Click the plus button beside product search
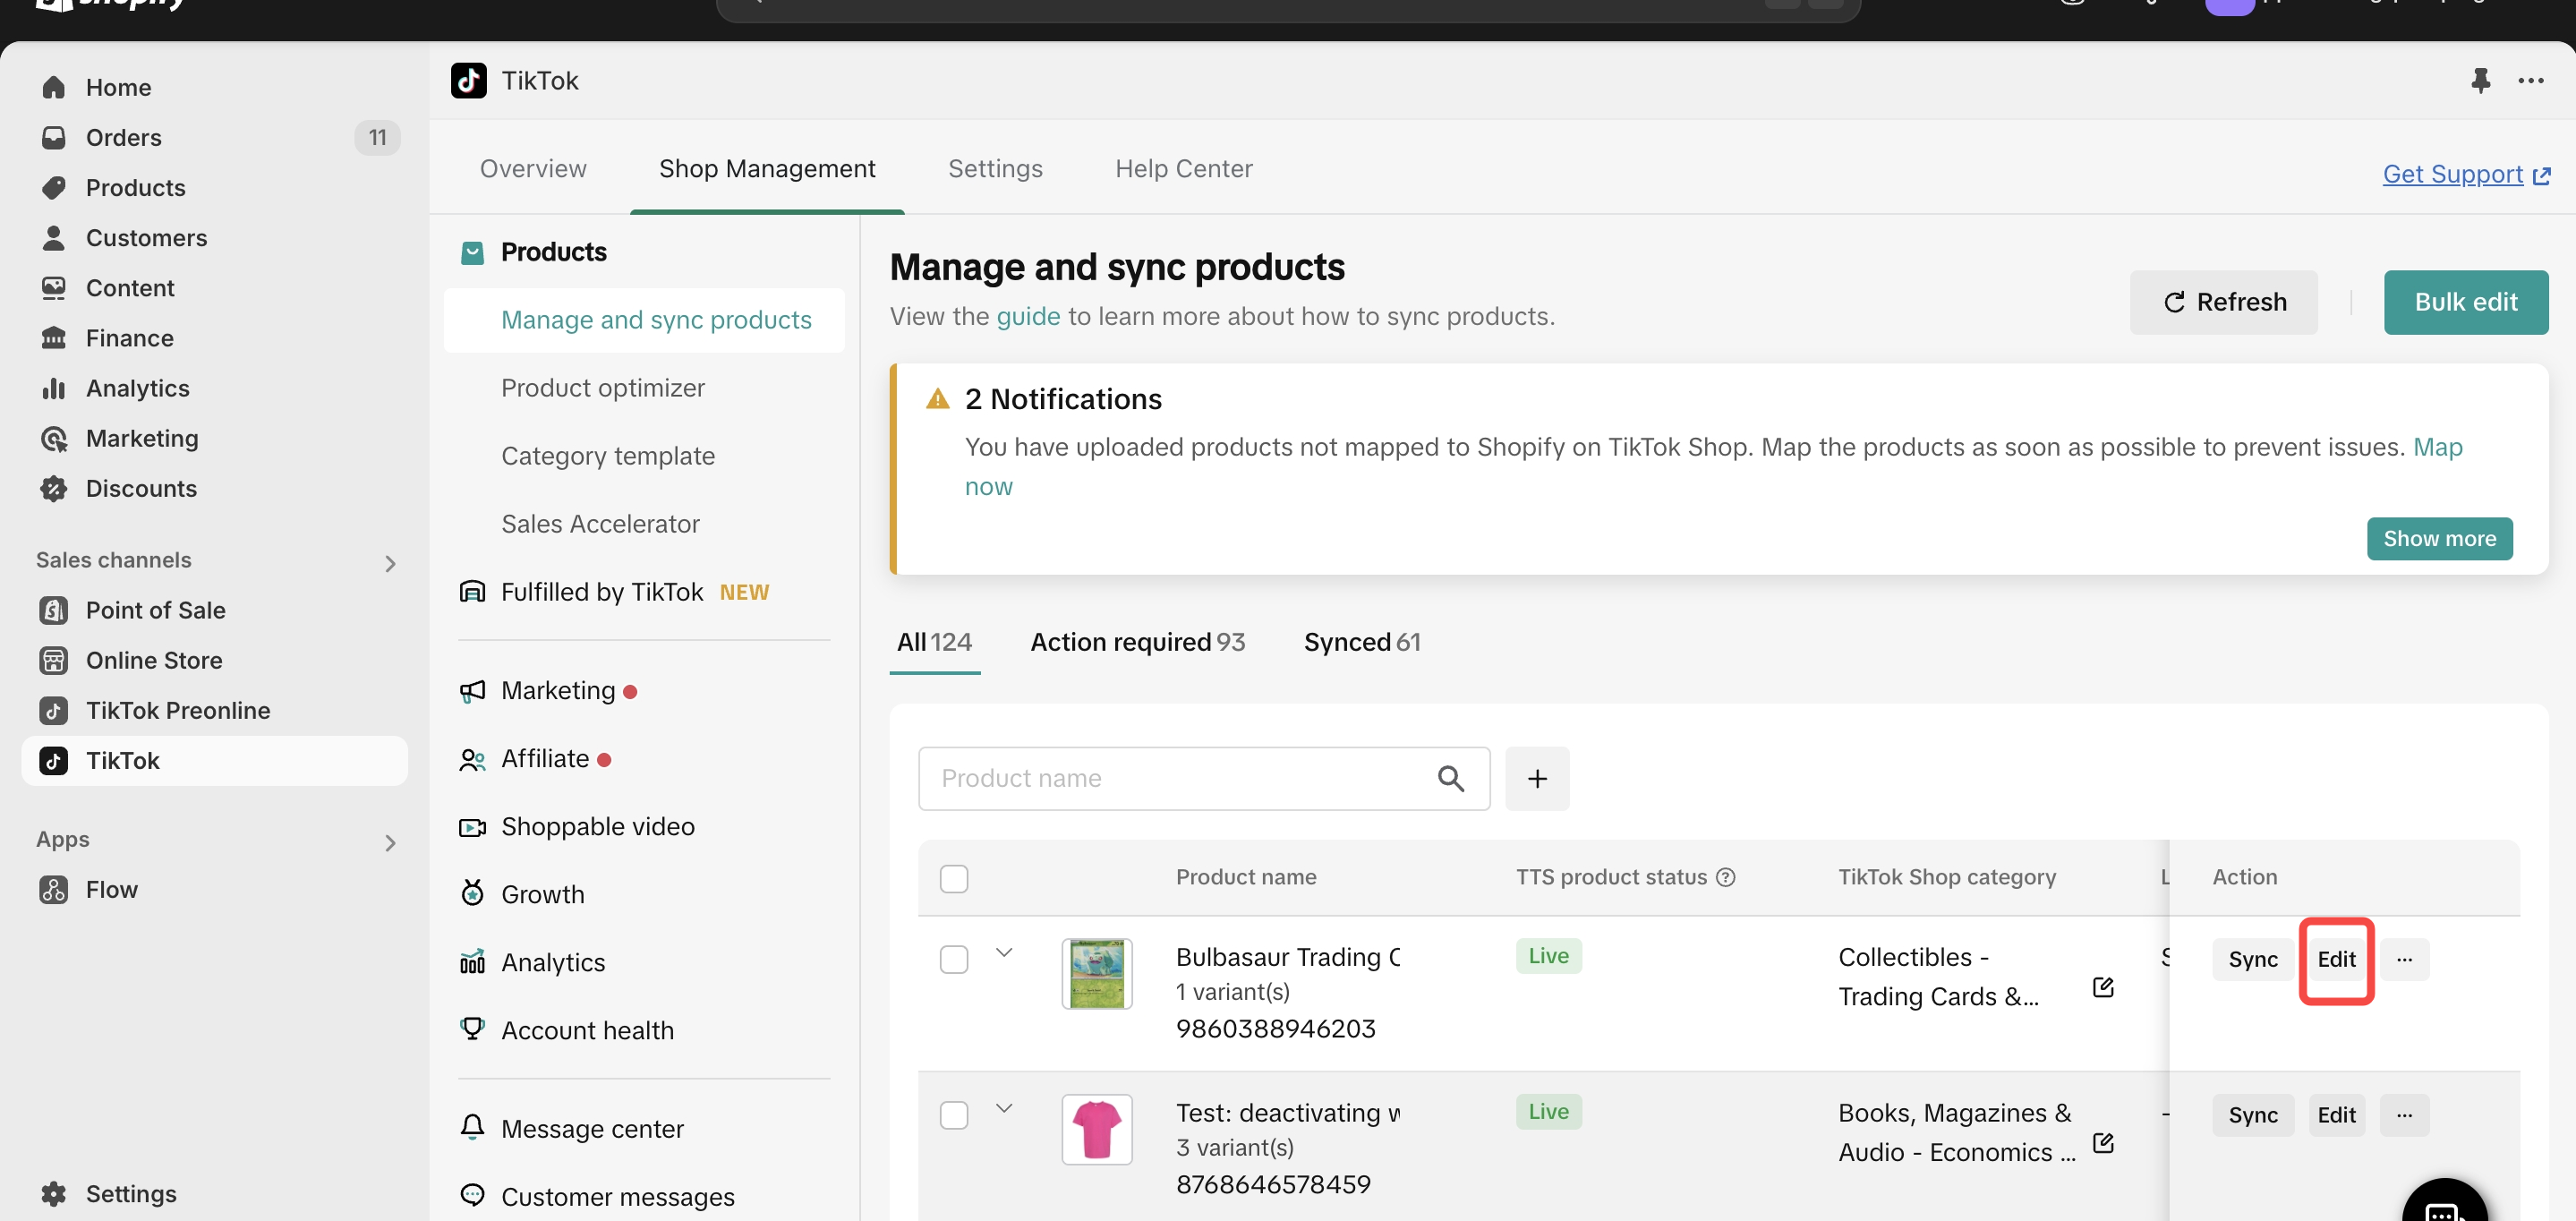 point(1537,778)
